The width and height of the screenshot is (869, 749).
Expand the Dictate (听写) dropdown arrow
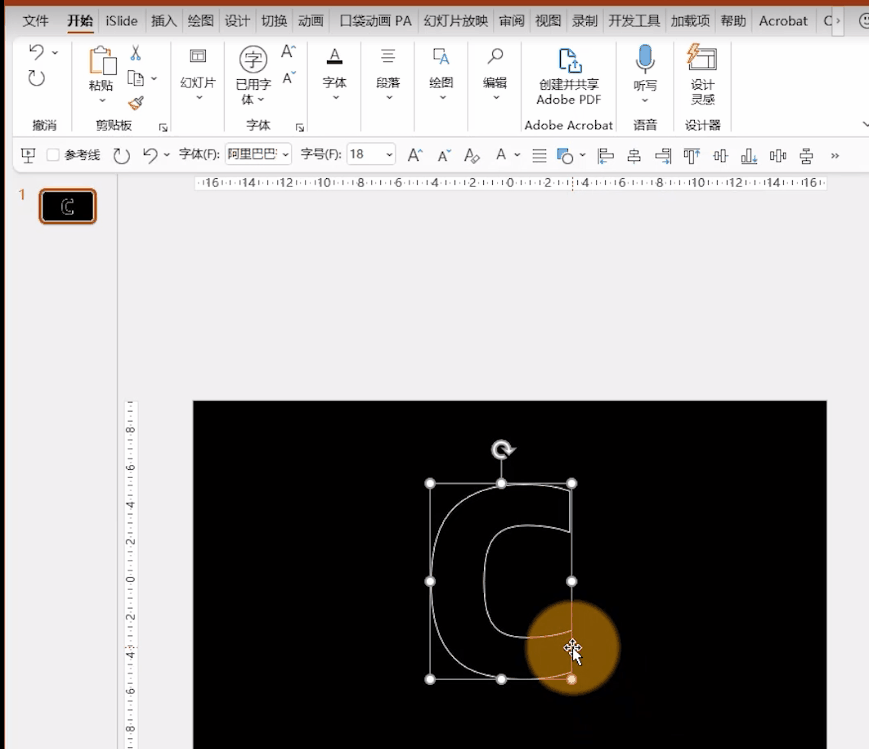(x=645, y=100)
